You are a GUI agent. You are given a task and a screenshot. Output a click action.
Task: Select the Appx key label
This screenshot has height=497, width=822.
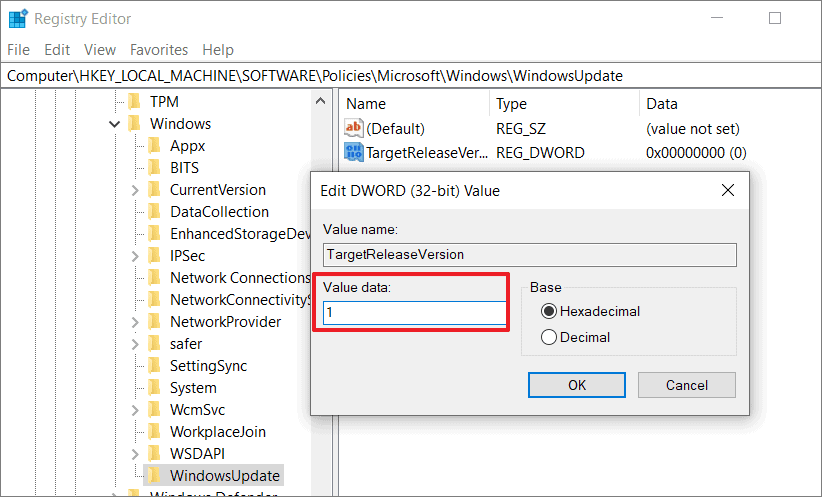click(x=187, y=146)
